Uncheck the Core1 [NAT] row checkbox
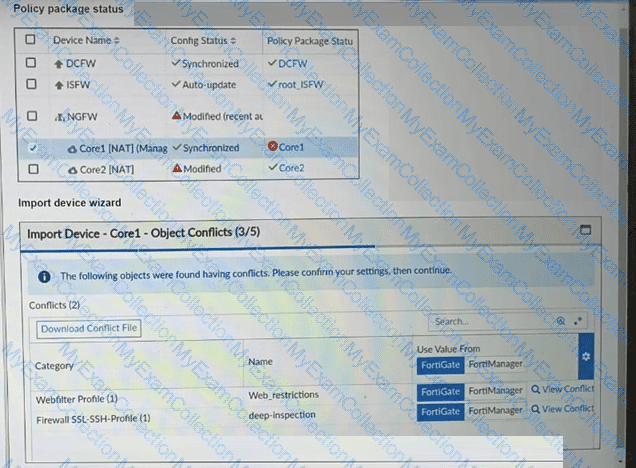 pyautogui.click(x=32, y=147)
